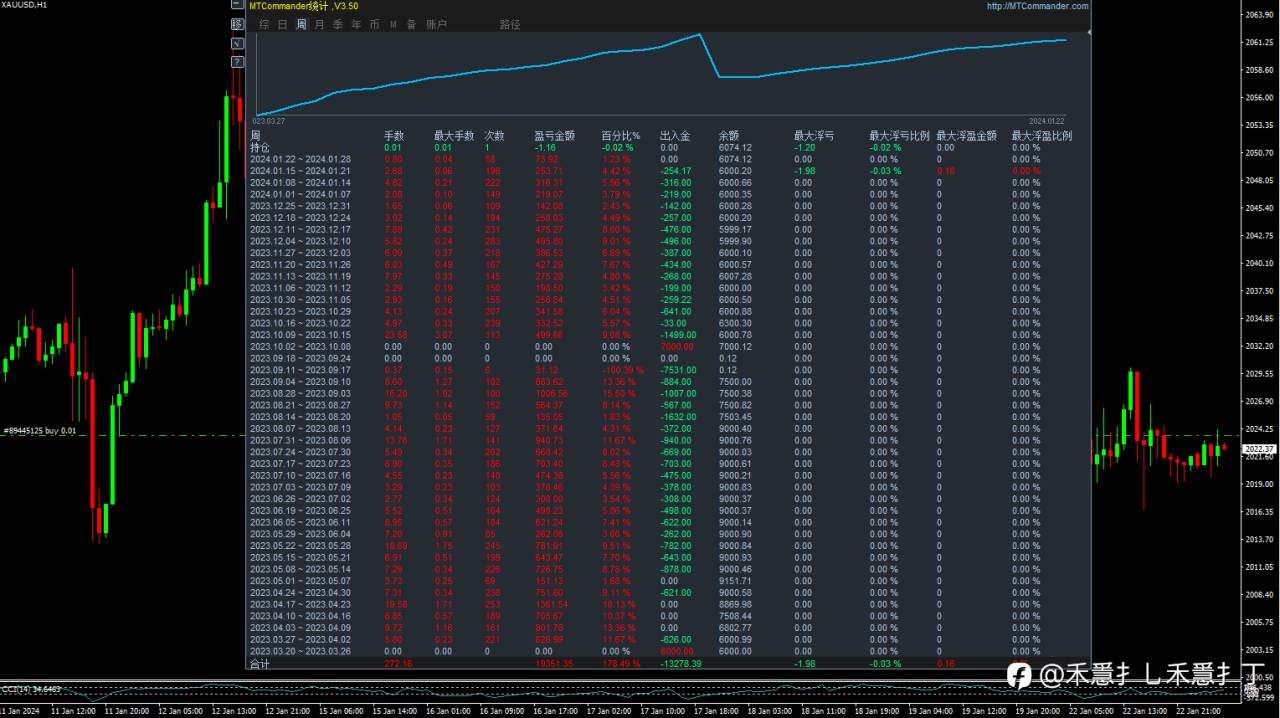The width and height of the screenshot is (1280, 718).
Task: Select the 2024.01.15 ~ 2024.01.21 week row
Action: pyautogui.click(x=668, y=171)
